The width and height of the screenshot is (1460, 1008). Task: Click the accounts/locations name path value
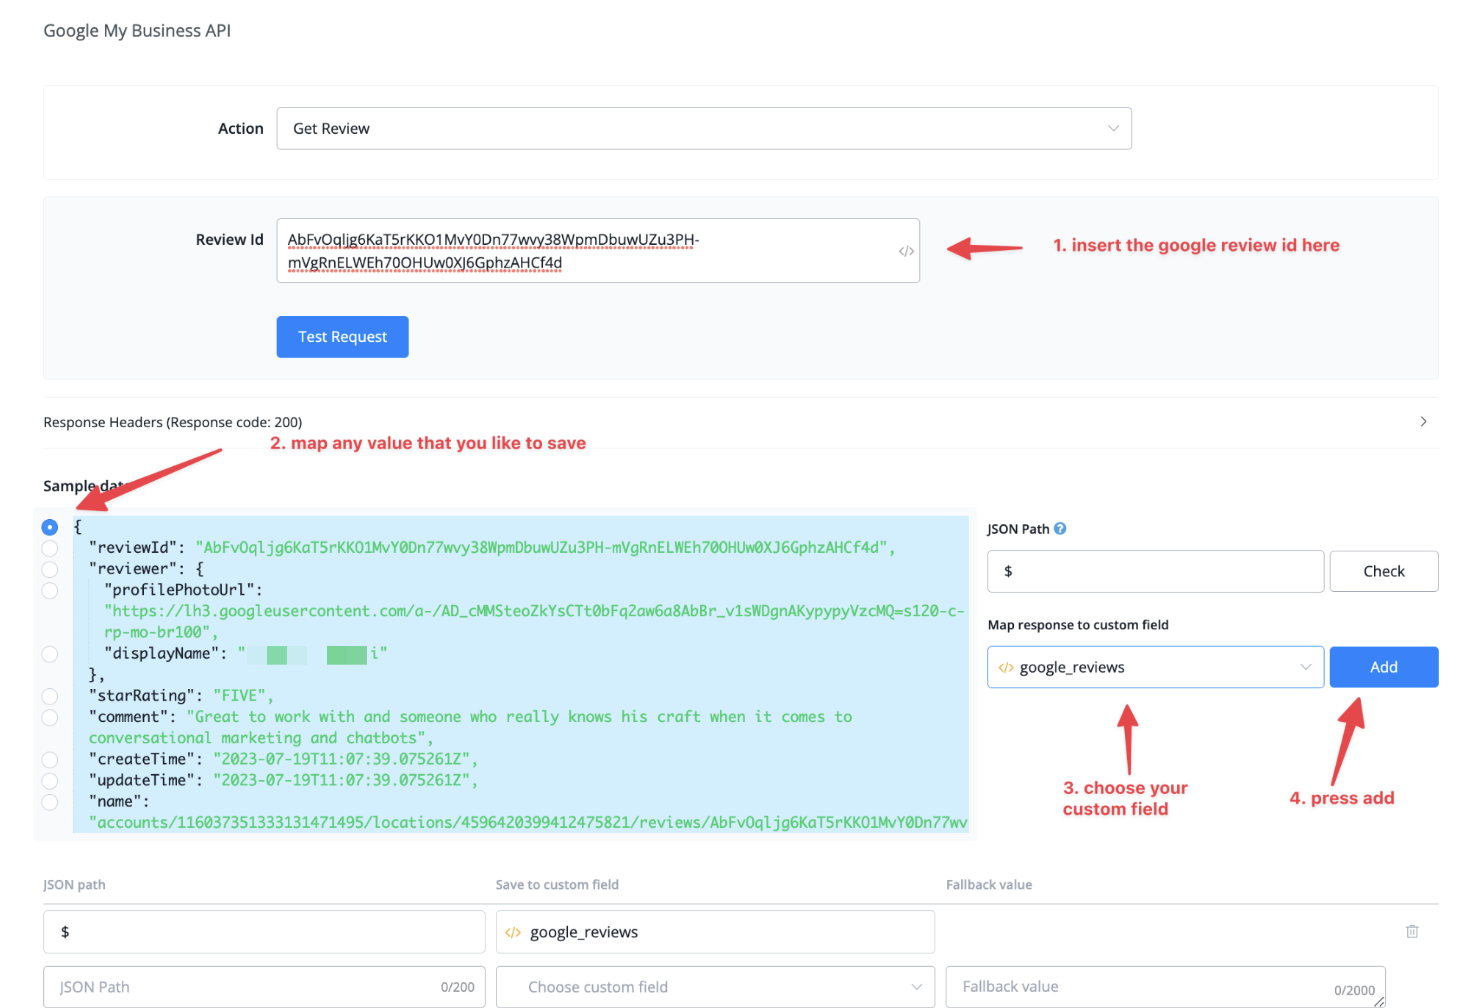coord(528,822)
